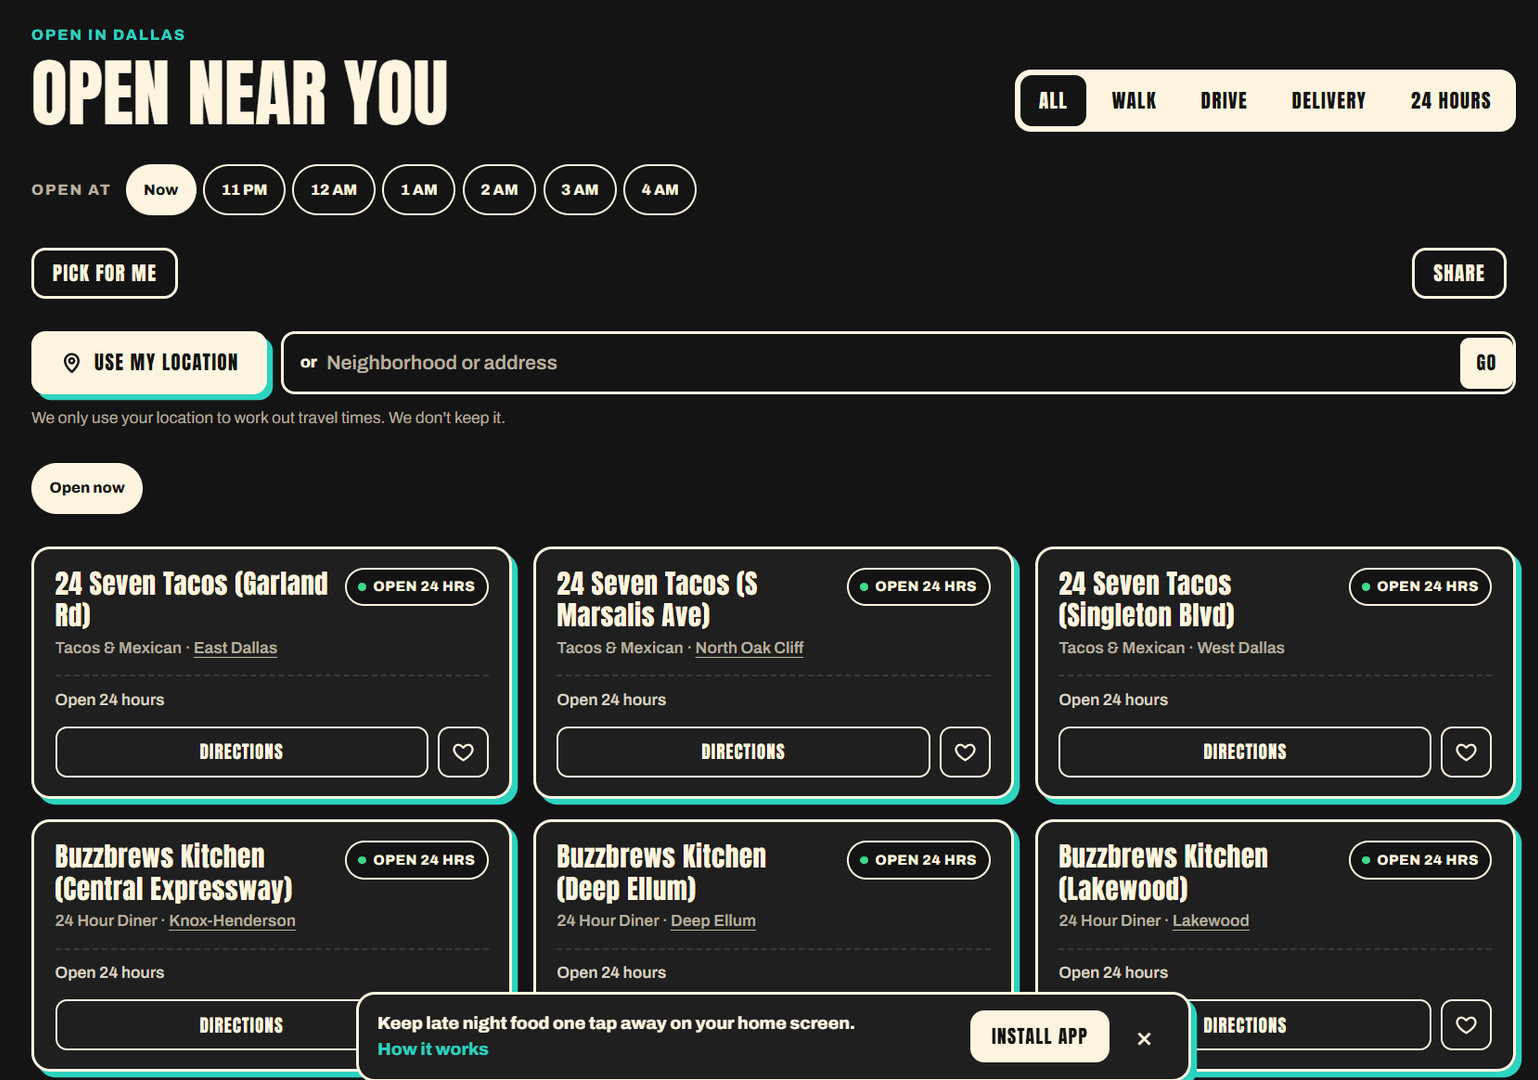1538x1080 pixels.
Task: Favorite 24 Seven Tacos Garland Rd heart icon
Action: (x=463, y=752)
